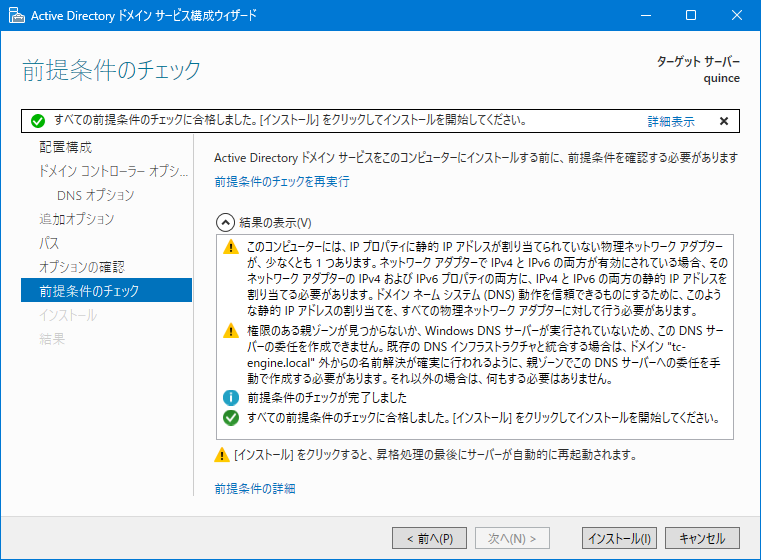761x560 pixels.
Task: Click the blue info icon for 前提条件のチェックが完了しました
Action: pyautogui.click(x=231, y=397)
